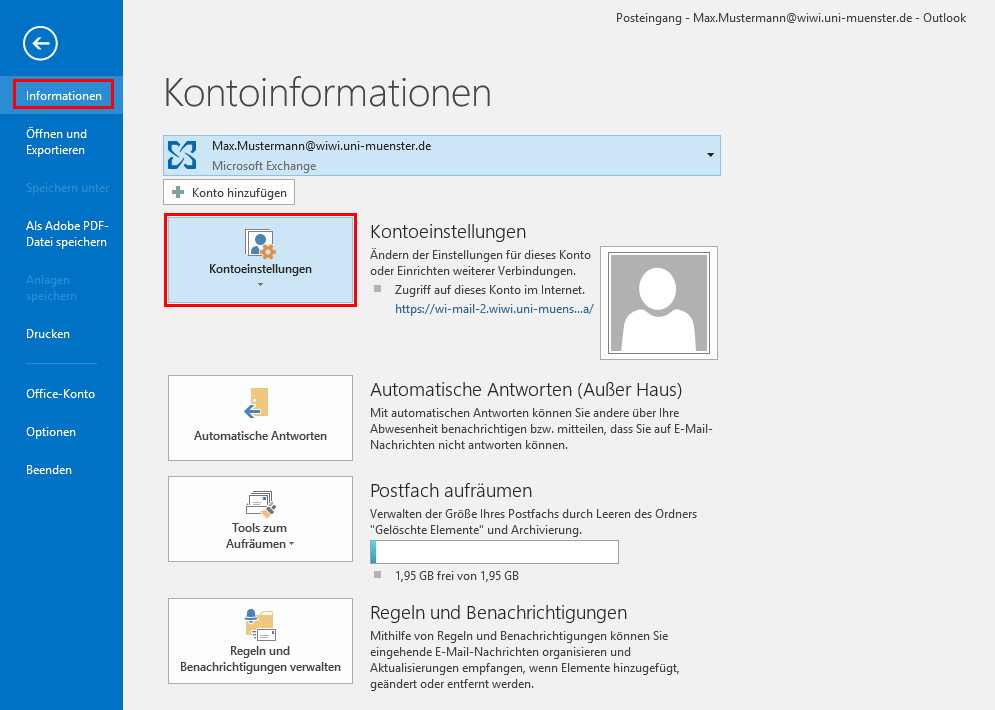Screen dimensions: 995x710
Task: Click the Kontoeinstellungen person-gear icon
Action: click(x=260, y=244)
